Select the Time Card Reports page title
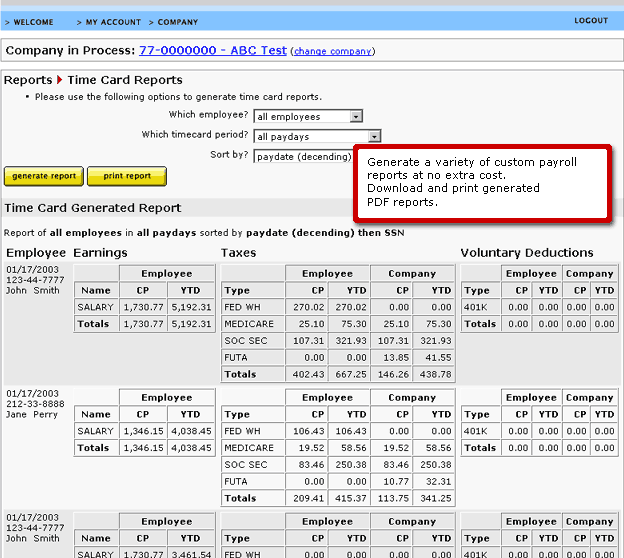 click(x=125, y=80)
